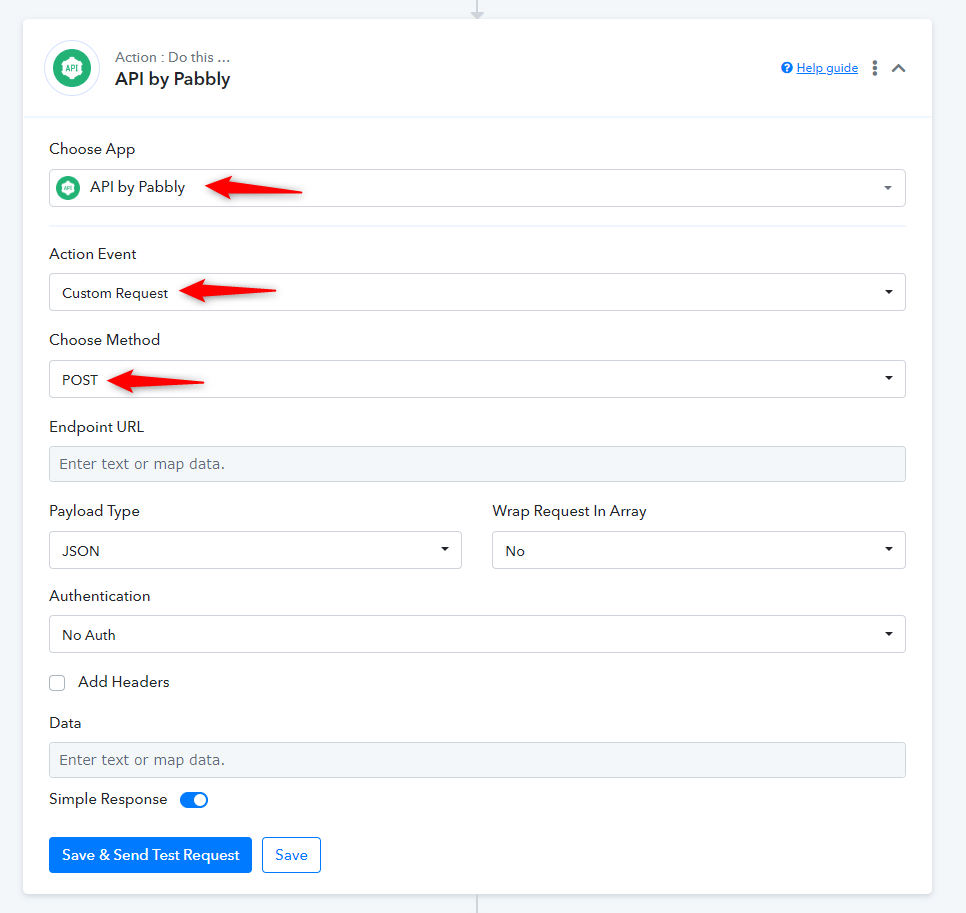The image size is (966, 913).
Task: Open the Choose Method dropdown showing POST
Action: point(477,379)
